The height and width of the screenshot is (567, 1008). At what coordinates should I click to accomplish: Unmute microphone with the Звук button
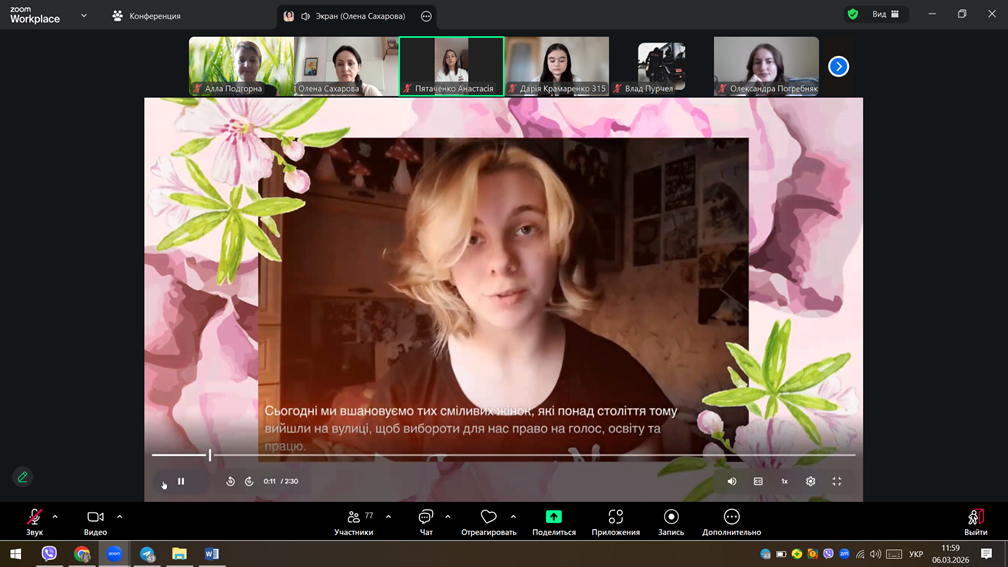tap(34, 522)
